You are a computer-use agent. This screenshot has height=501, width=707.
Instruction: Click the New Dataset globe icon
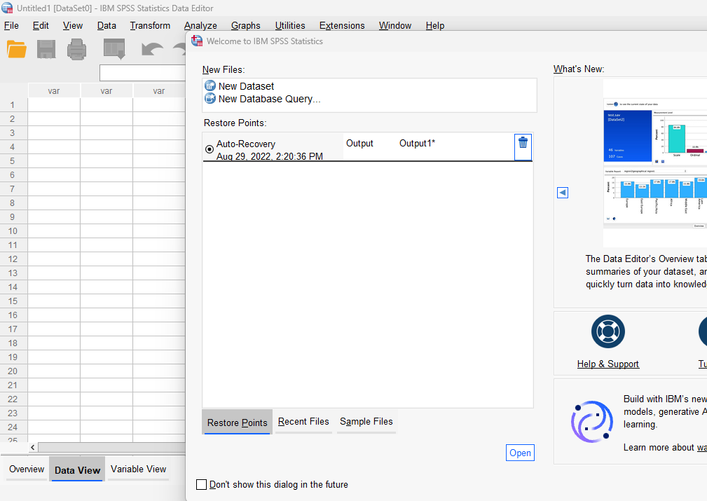(x=210, y=86)
